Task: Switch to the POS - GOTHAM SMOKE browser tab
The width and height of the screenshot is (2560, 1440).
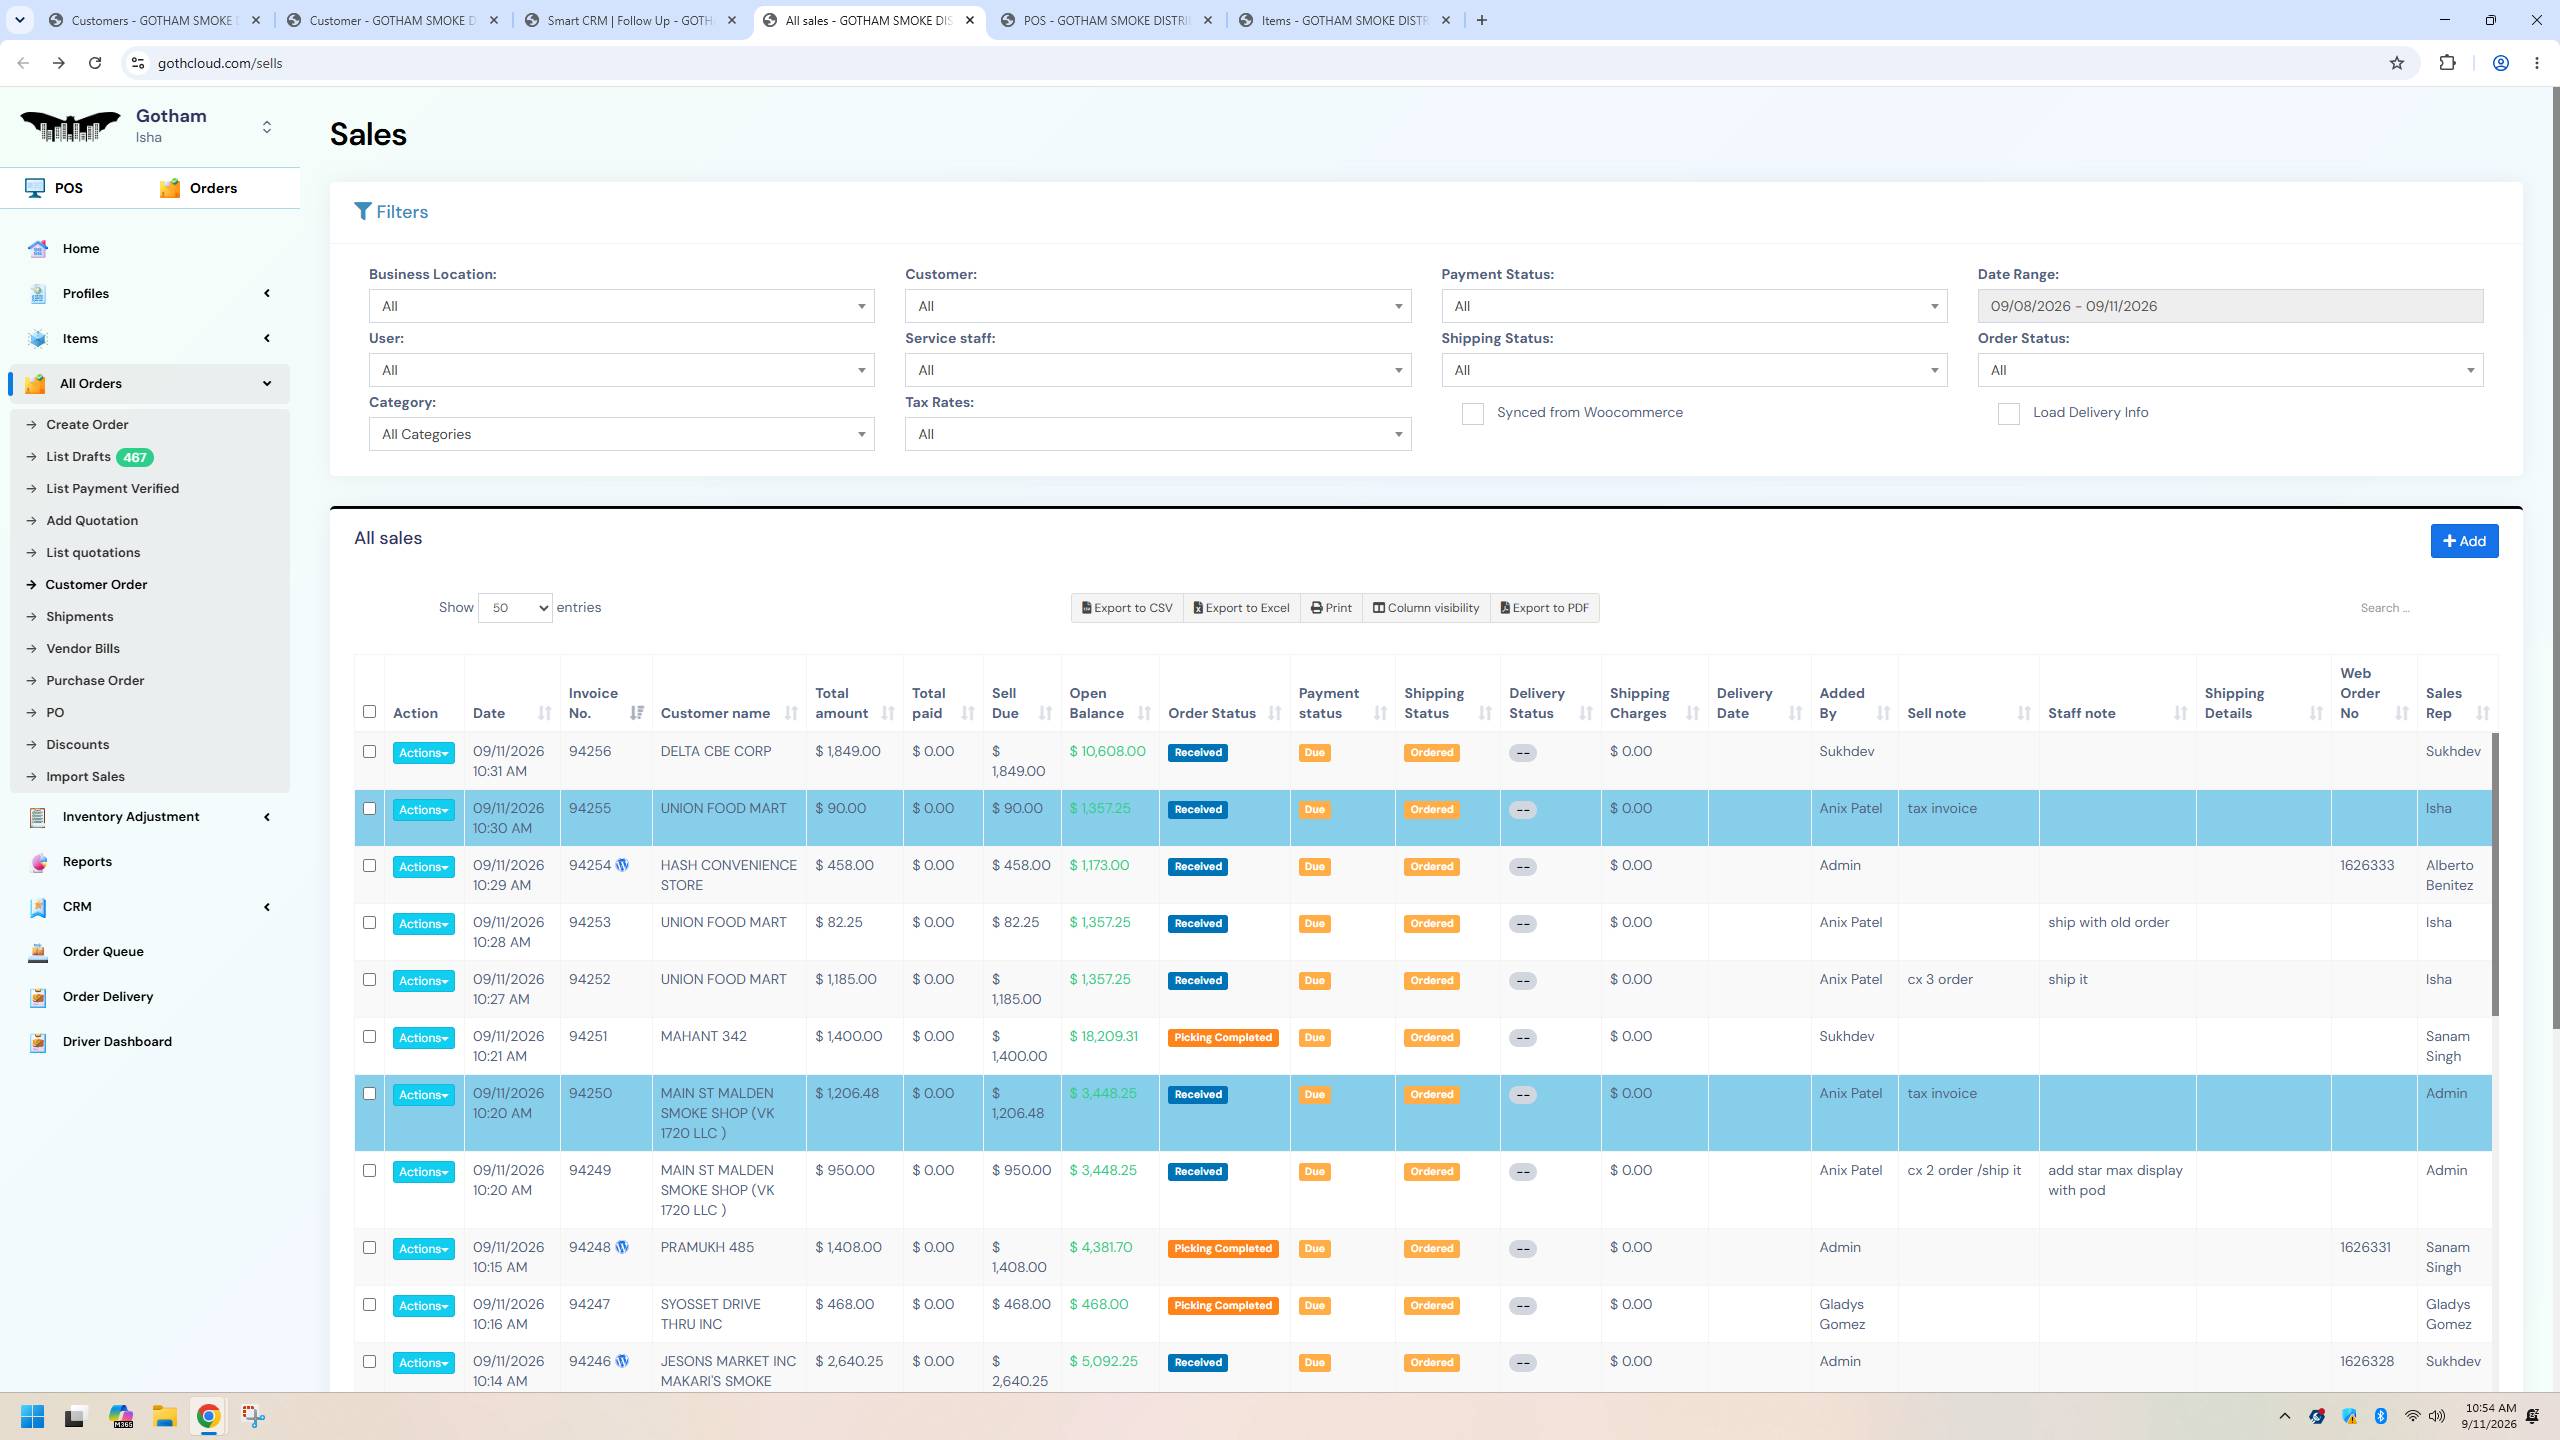Action: pyautogui.click(x=1105, y=20)
